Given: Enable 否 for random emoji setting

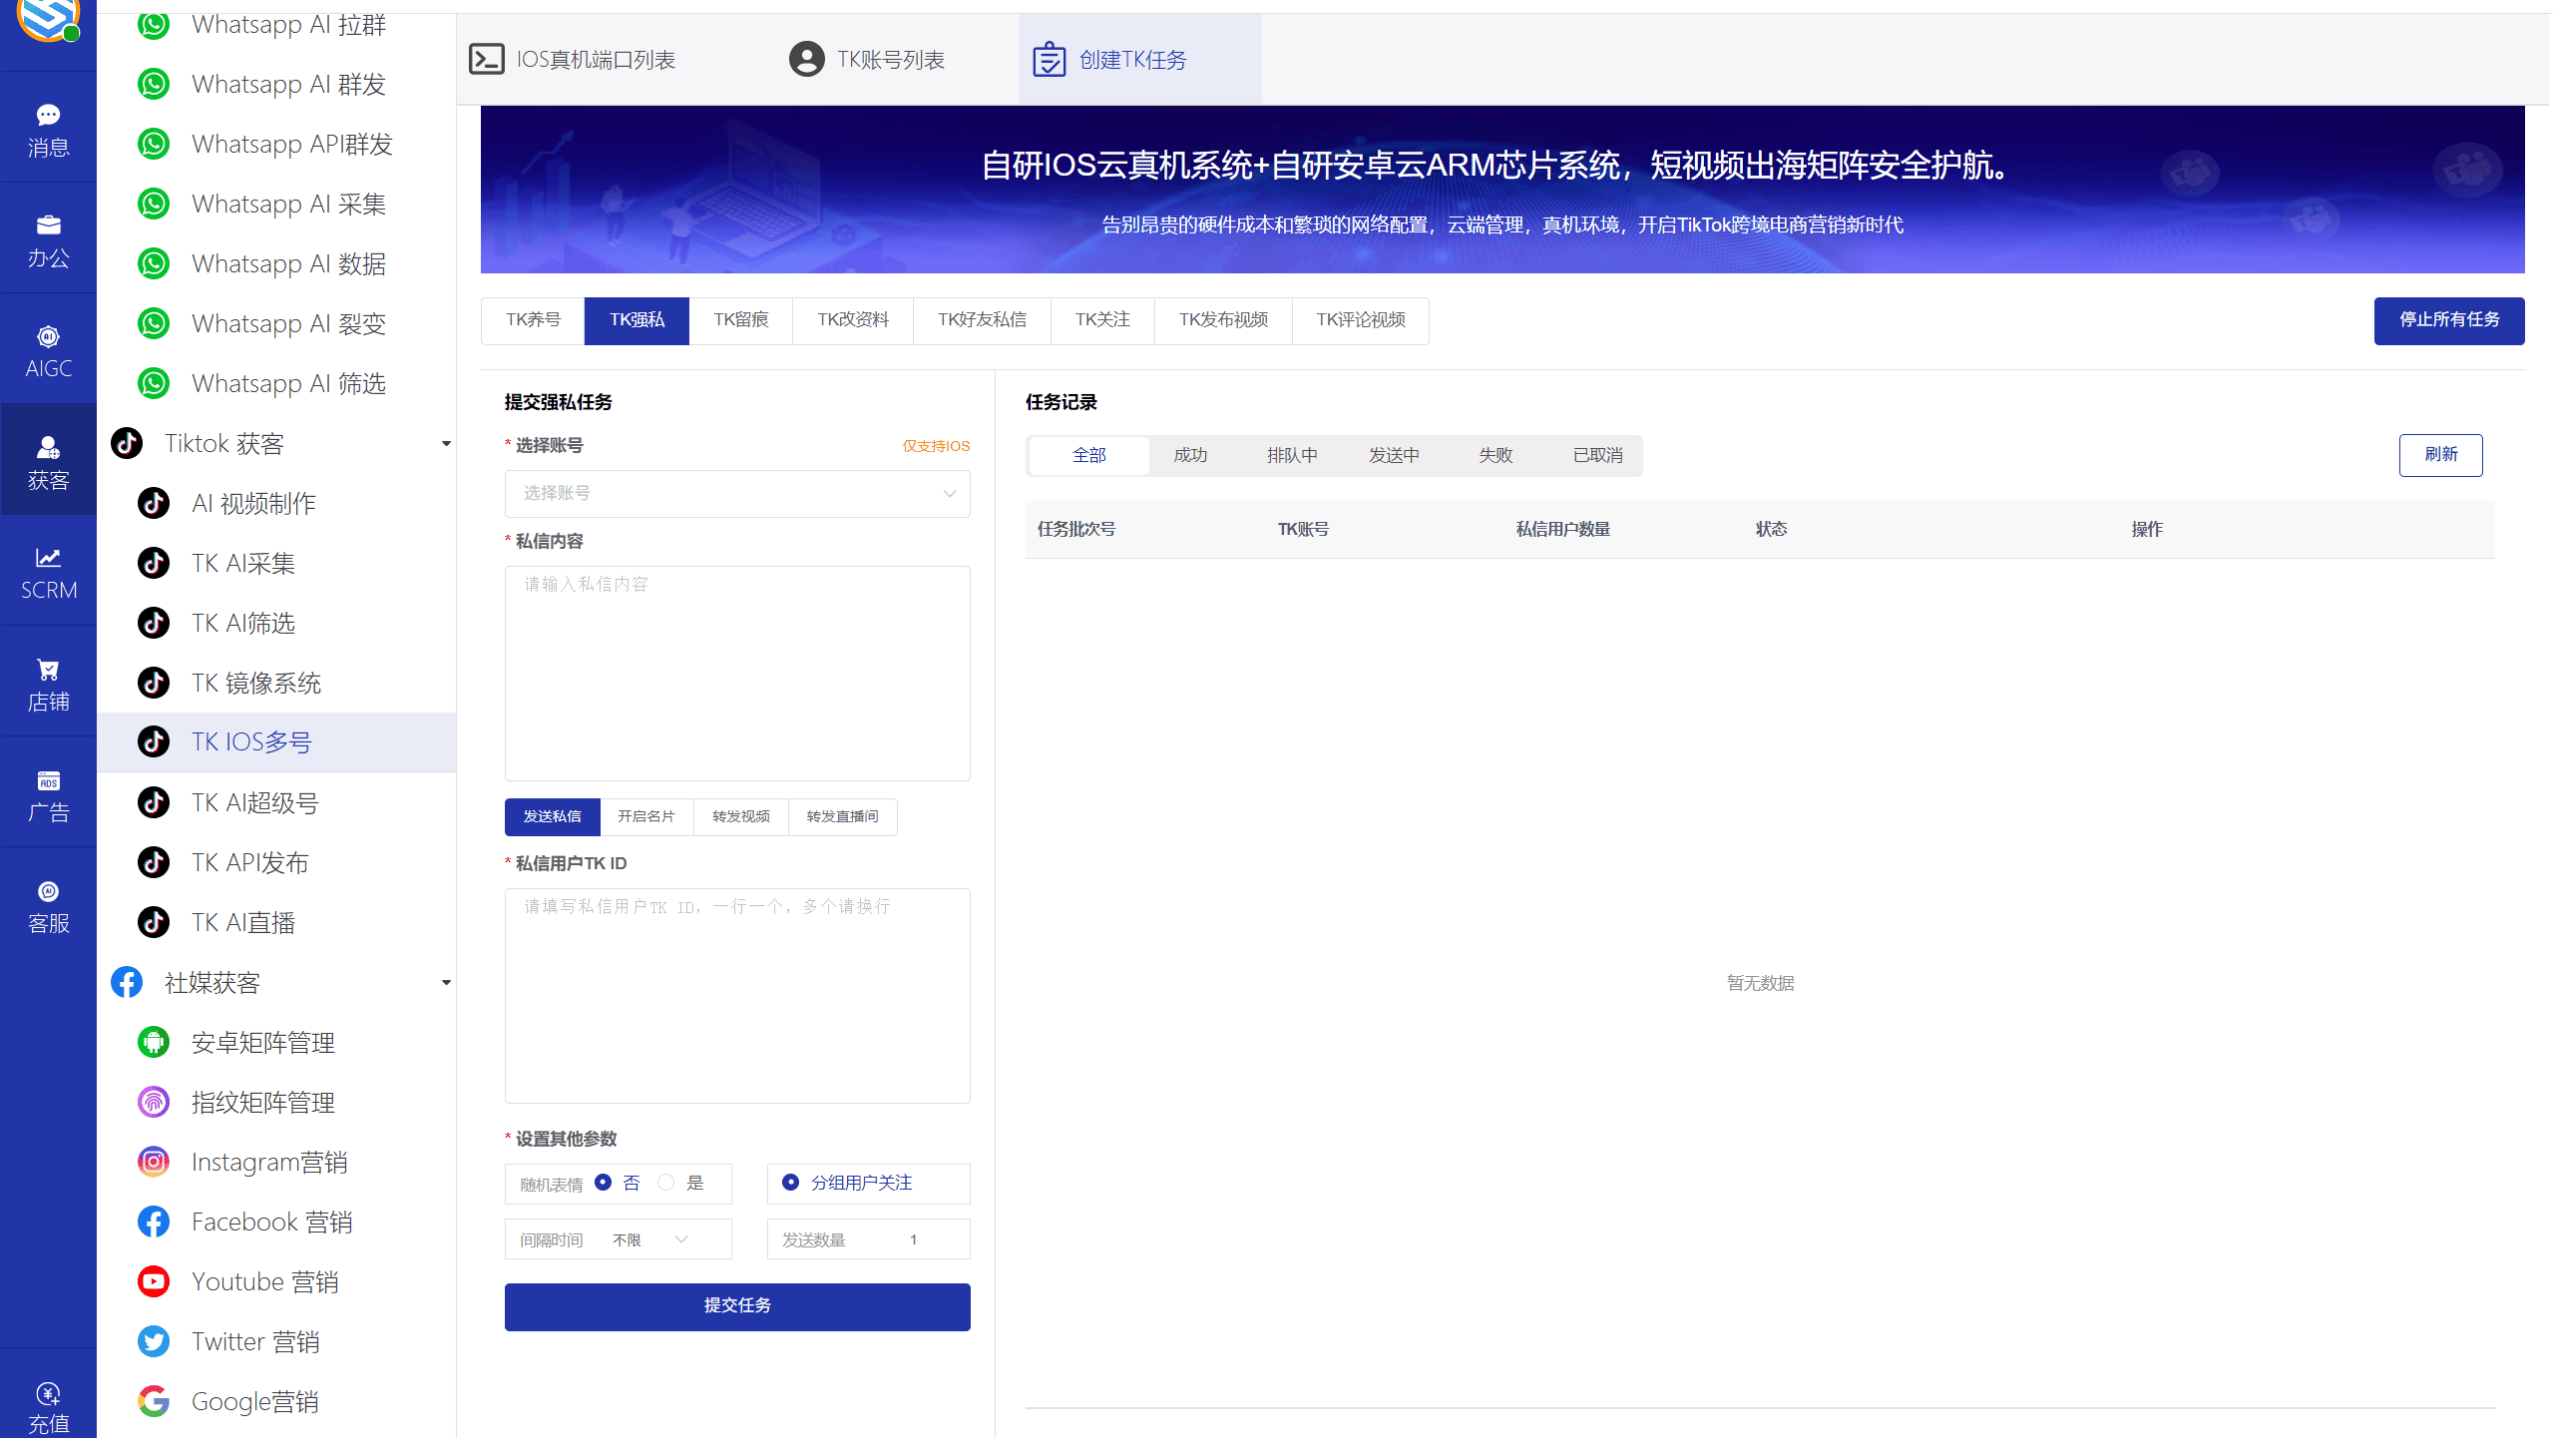Looking at the screenshot, I should tap(602, 1182).
